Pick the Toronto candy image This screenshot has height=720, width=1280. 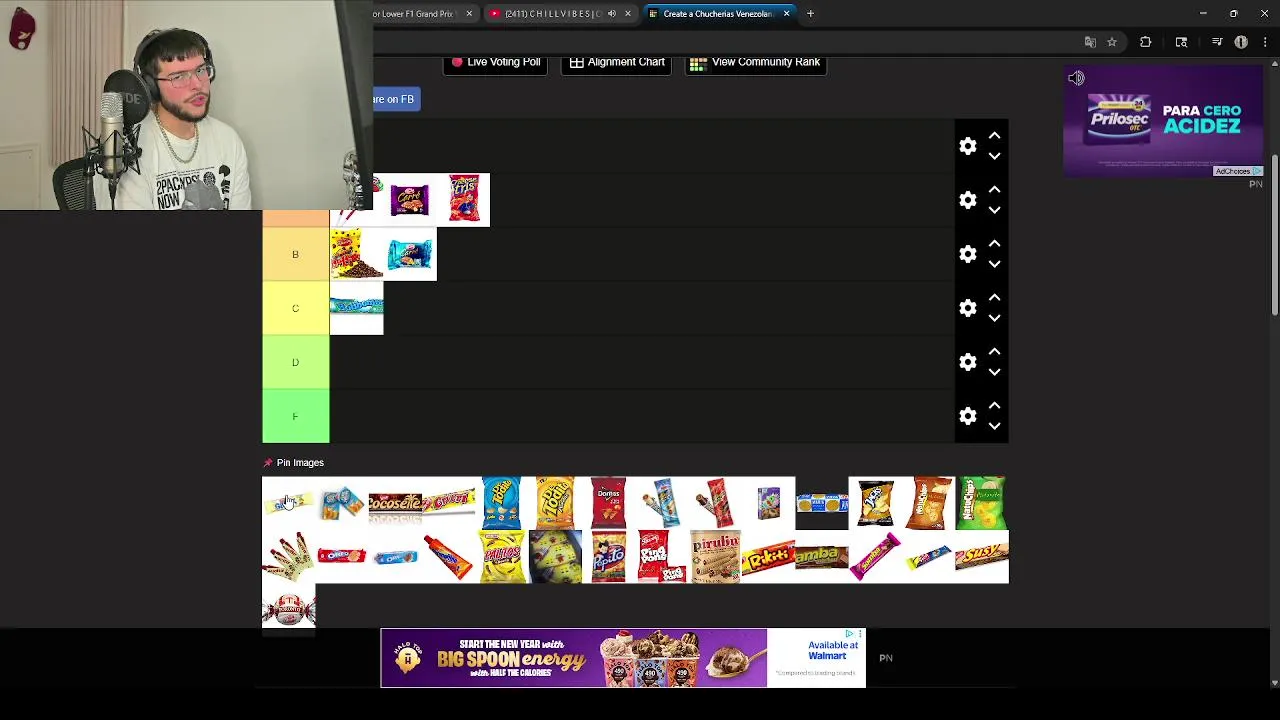point(288,610)
